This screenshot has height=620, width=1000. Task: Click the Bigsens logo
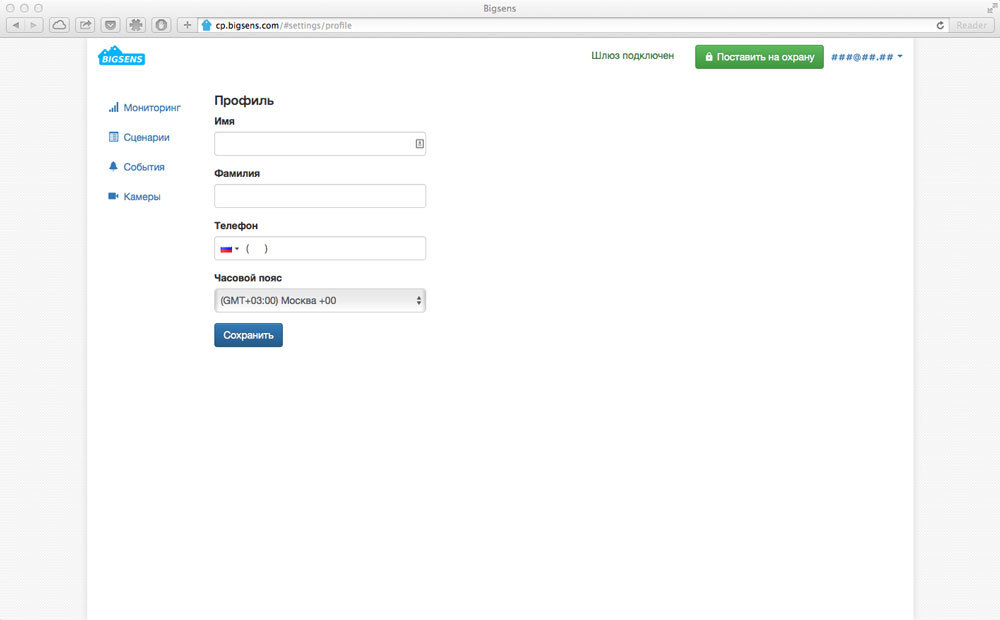(121, 56)
